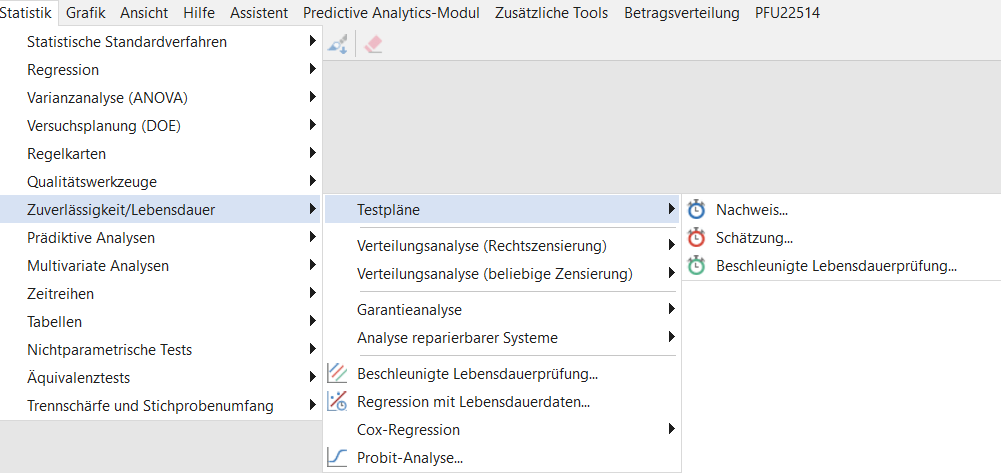Click the brush icon in the toolbar
Screen dimensions: 1001x473
pos(337,43)
